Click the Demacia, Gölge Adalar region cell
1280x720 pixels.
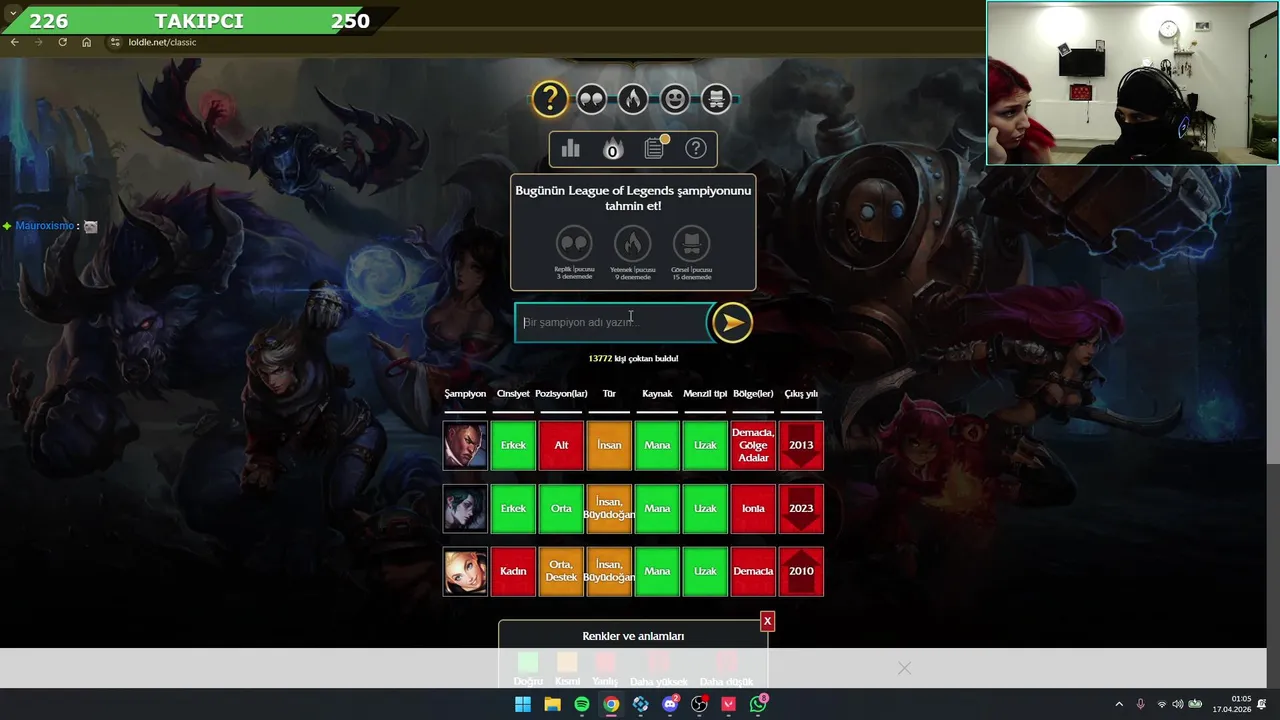point(753,445)
